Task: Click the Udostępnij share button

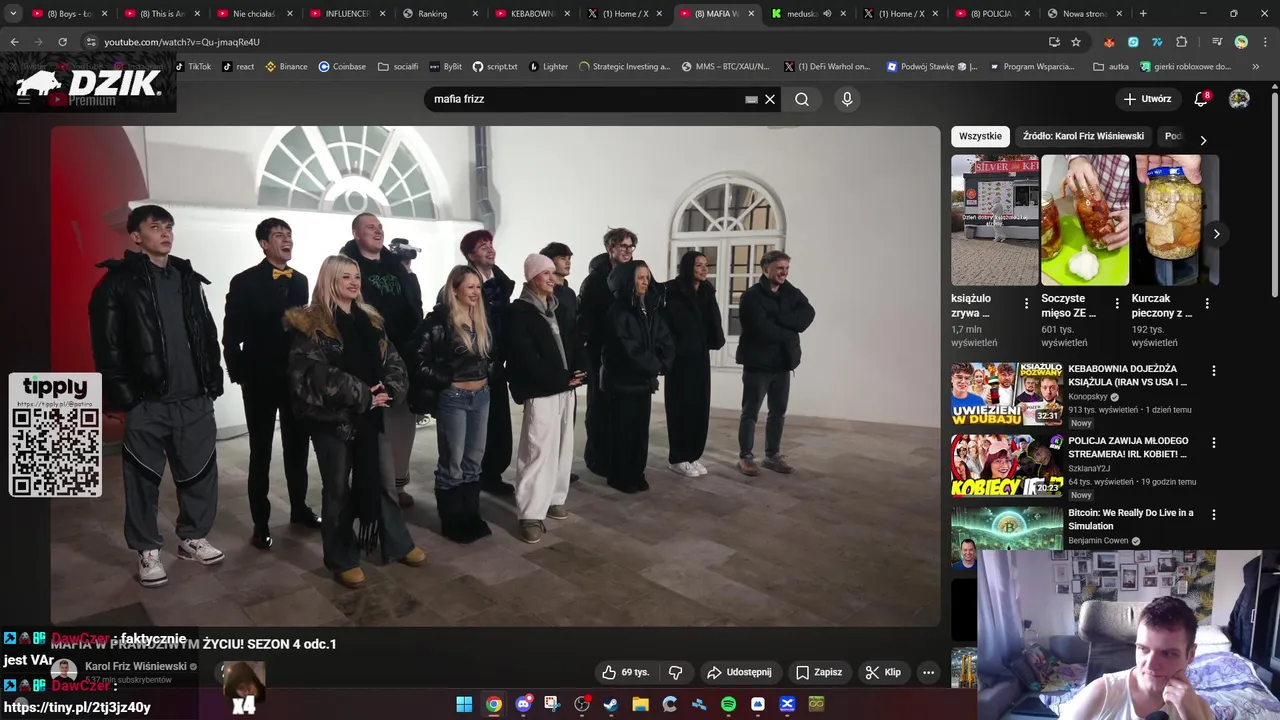Action: pos(739,672)
